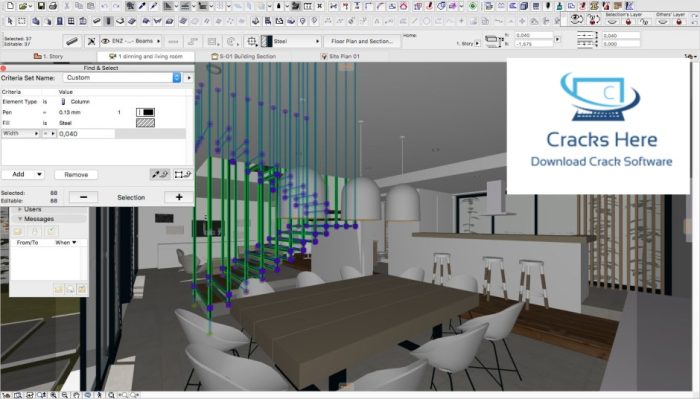Click the beam height field 0,040
The image size is (700, 399).
(534, 35)
